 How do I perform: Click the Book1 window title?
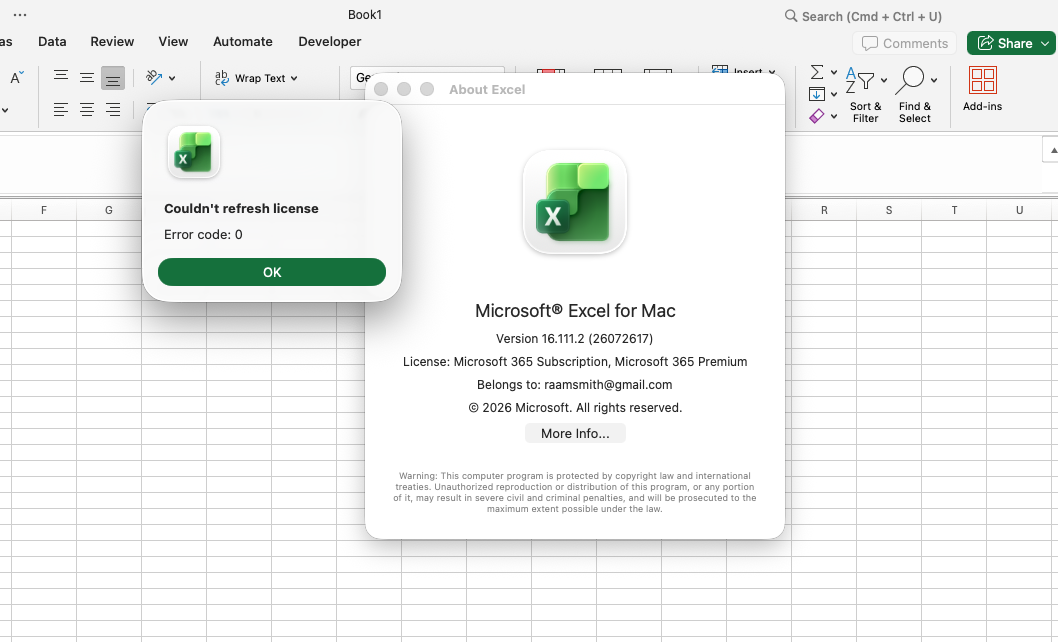(x=365, y=14)
